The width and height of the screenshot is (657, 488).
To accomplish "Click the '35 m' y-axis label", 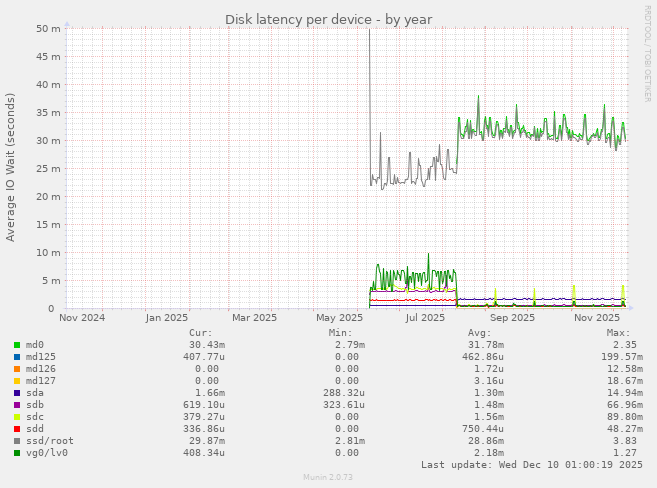I will (49, 113).
